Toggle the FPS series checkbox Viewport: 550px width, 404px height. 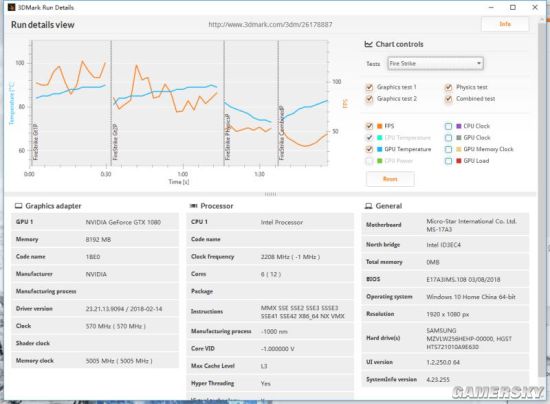tap(369, 126)
